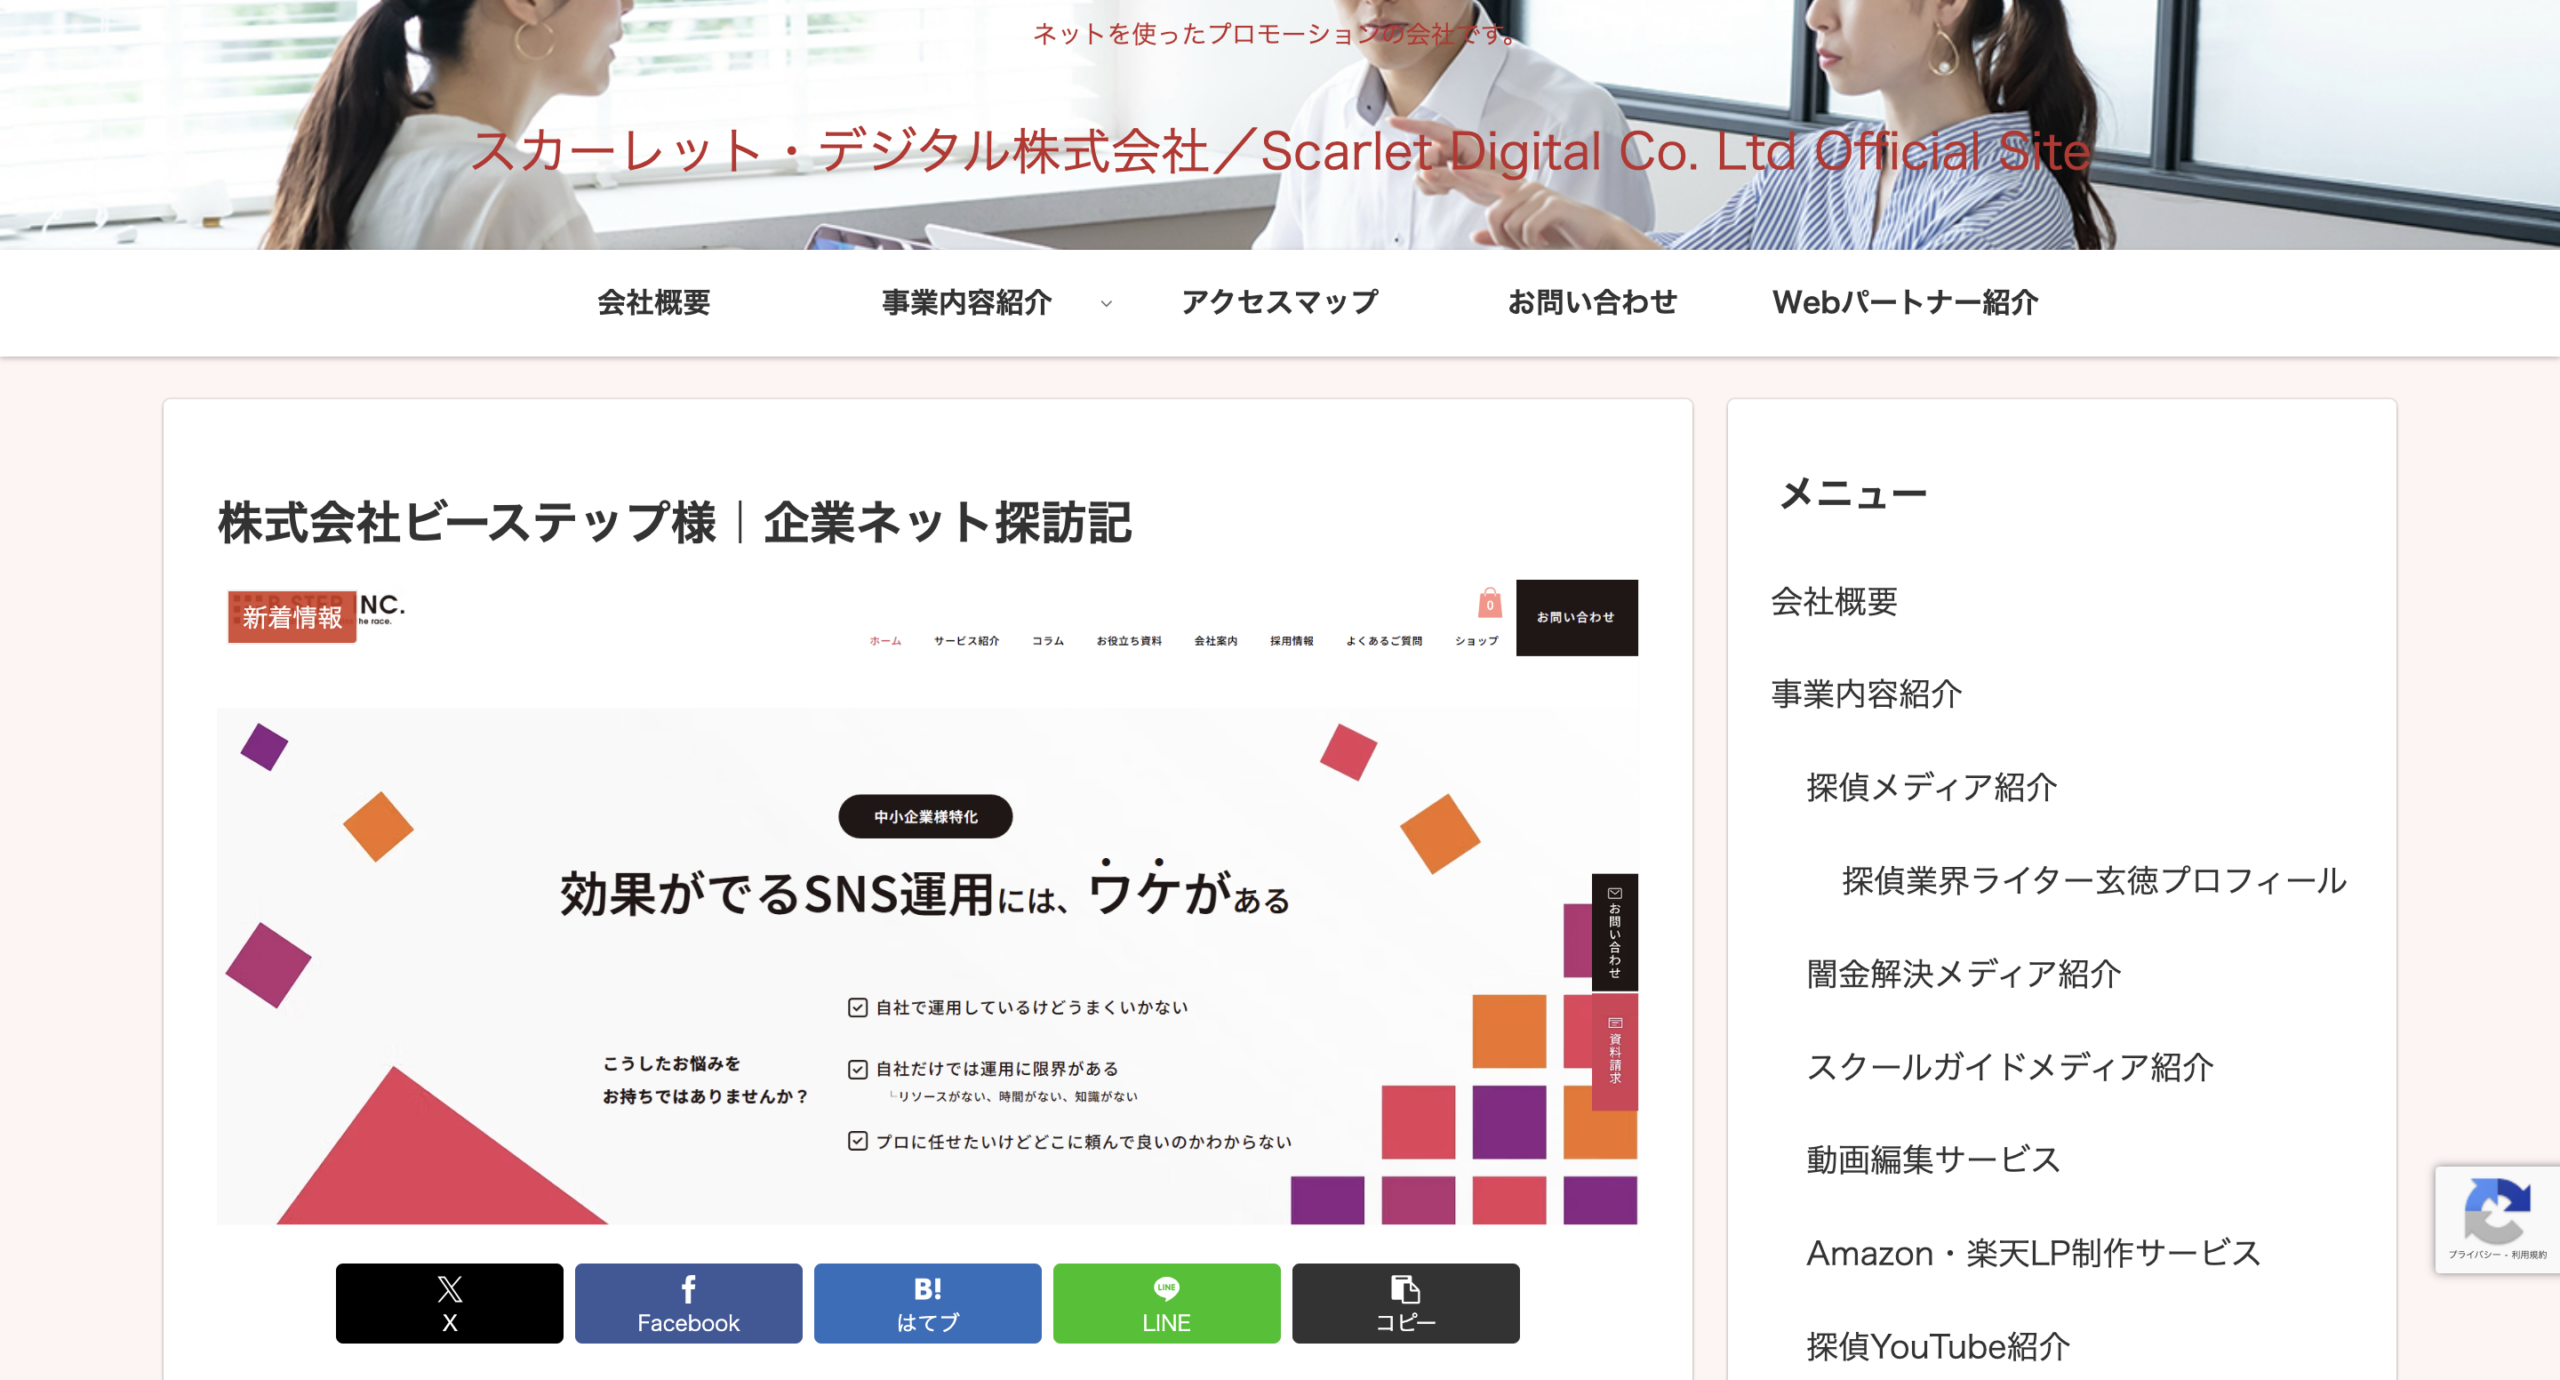The image size is (2560, 1380).
Task: Click the Scarlet Digital Co. Ltd site title
Action: pyautogui.click(x=1280, y=152)
